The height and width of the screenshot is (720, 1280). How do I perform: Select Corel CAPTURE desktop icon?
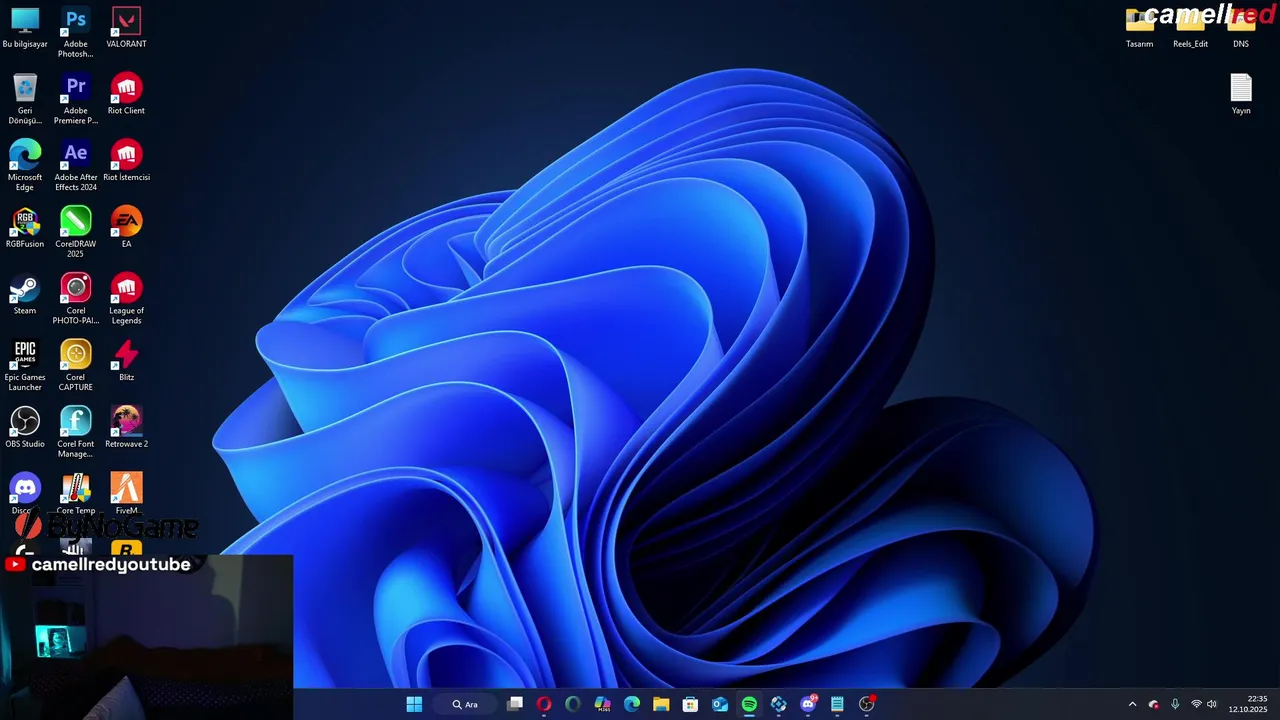pyautogui.click(x=75, y=366)
